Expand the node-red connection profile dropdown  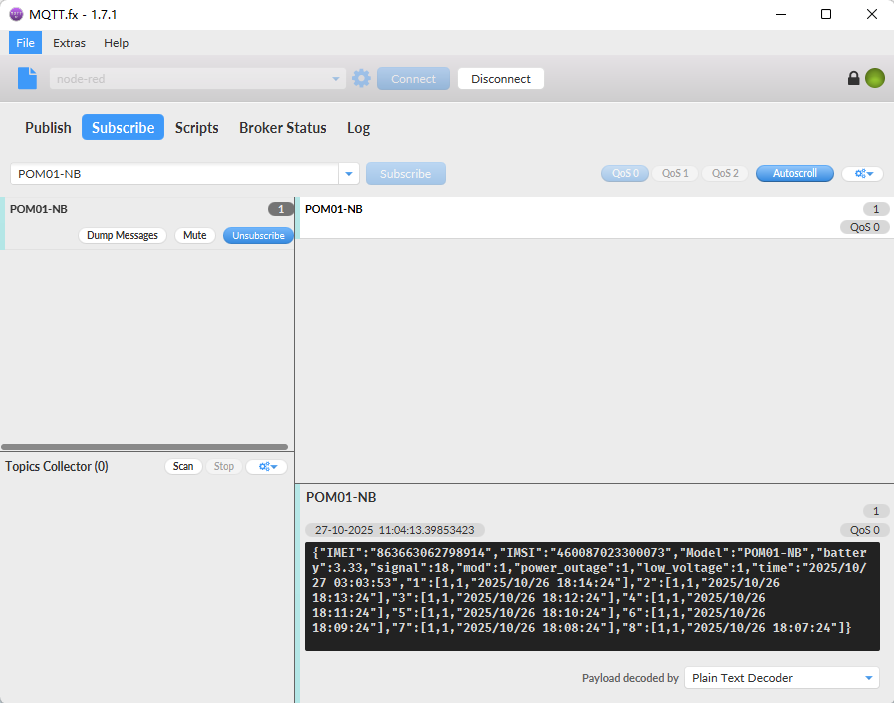pyautogui.click(x=336, y=79)
